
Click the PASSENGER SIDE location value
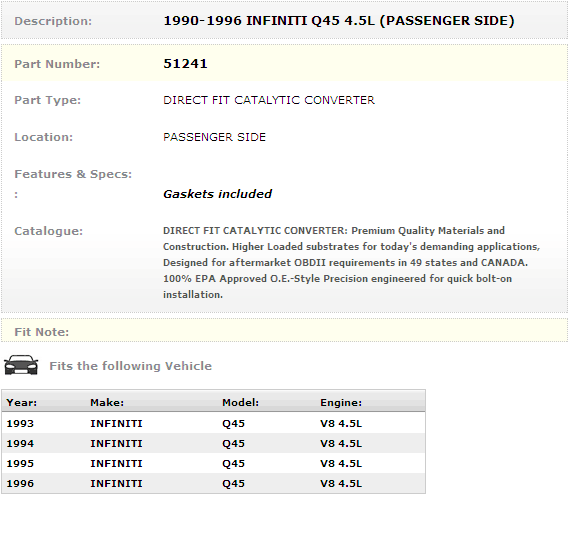point(214,137)
